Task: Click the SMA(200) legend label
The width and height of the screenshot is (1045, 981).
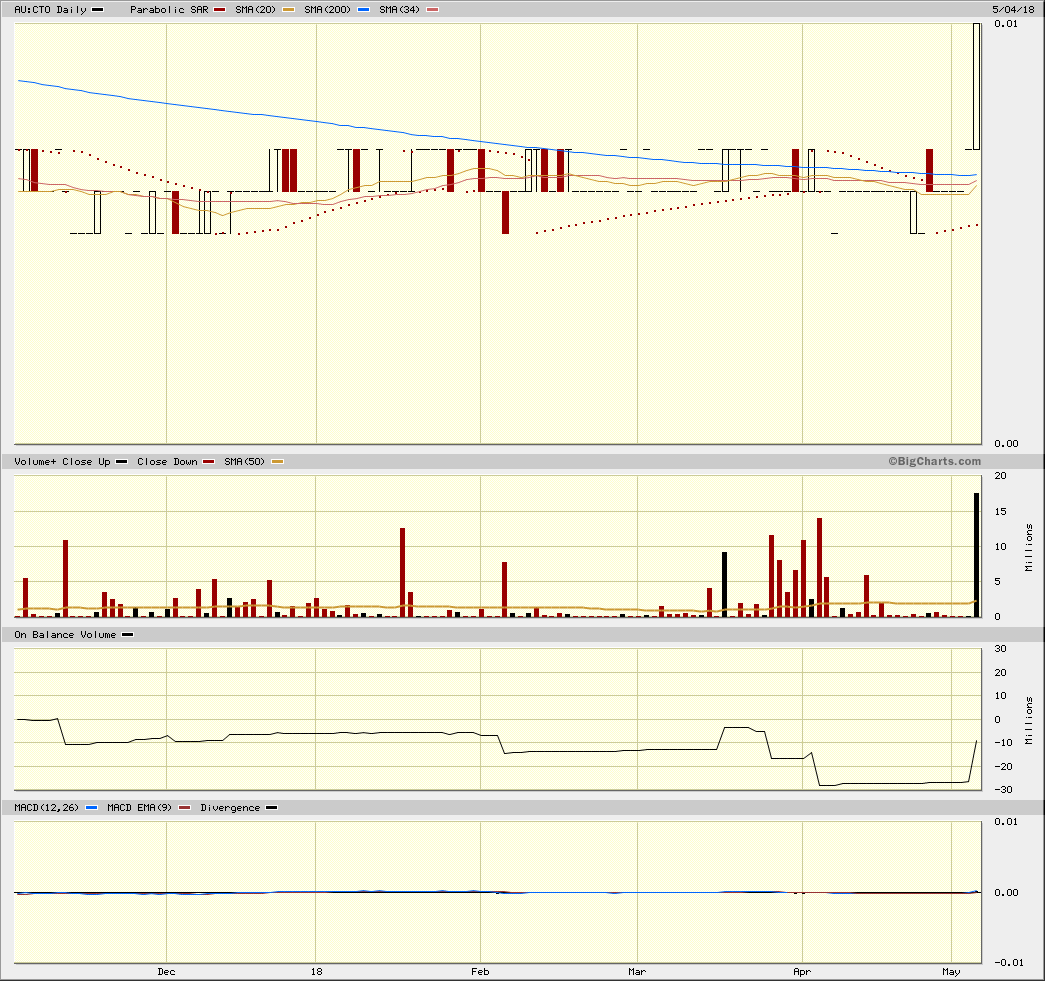Action: (327, 10)
